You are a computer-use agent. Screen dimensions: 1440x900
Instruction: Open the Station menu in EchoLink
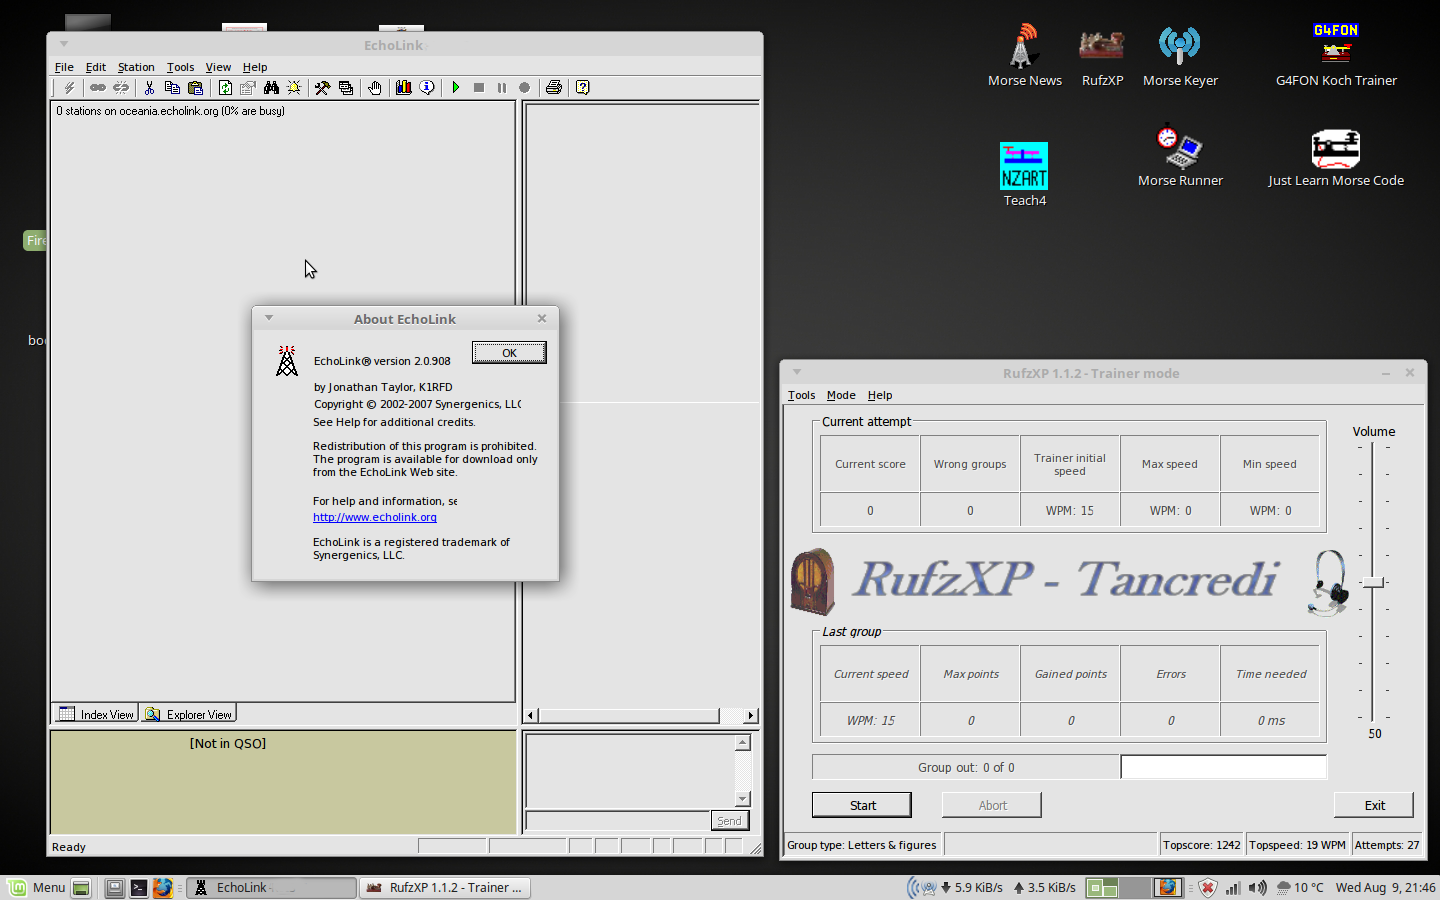(x=136, y=67)
